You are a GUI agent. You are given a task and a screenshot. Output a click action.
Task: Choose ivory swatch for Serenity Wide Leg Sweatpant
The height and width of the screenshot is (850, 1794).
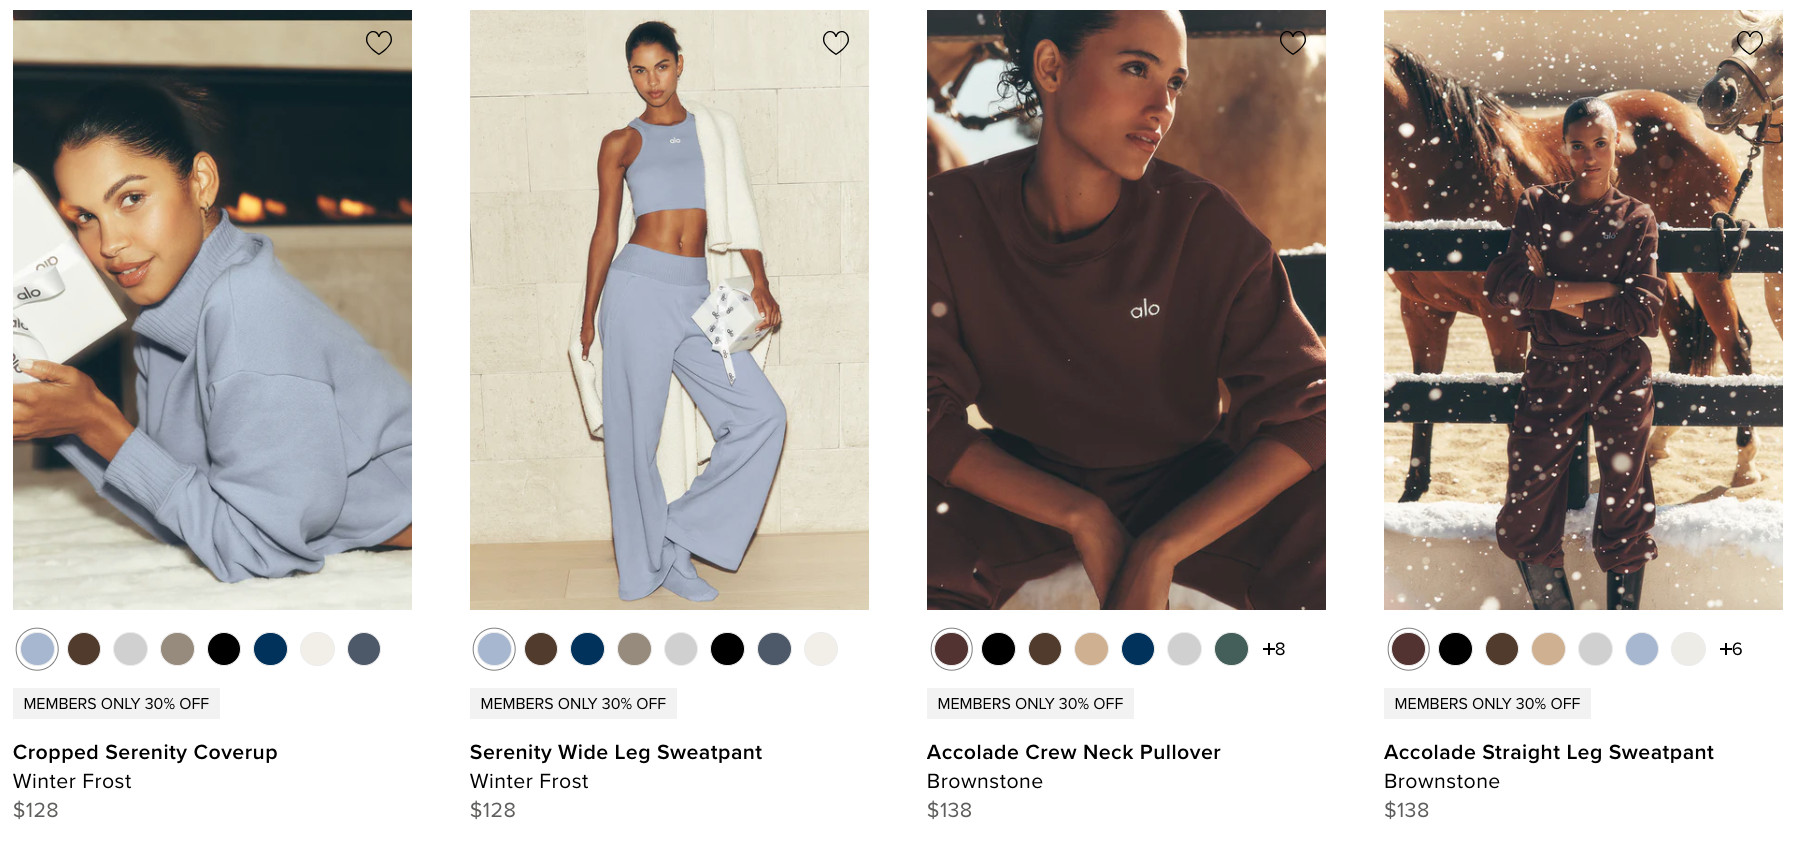pyautogui.click(x=821, y=649)
